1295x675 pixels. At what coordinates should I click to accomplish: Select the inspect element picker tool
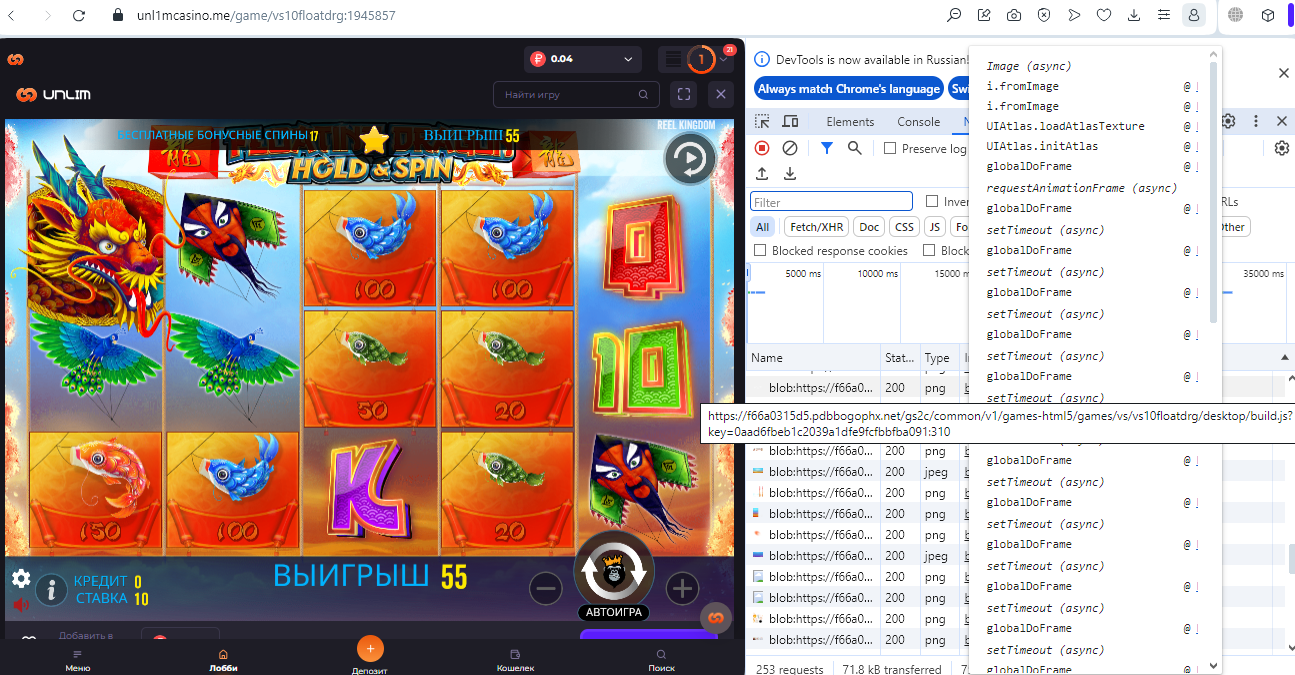(762, 122)
